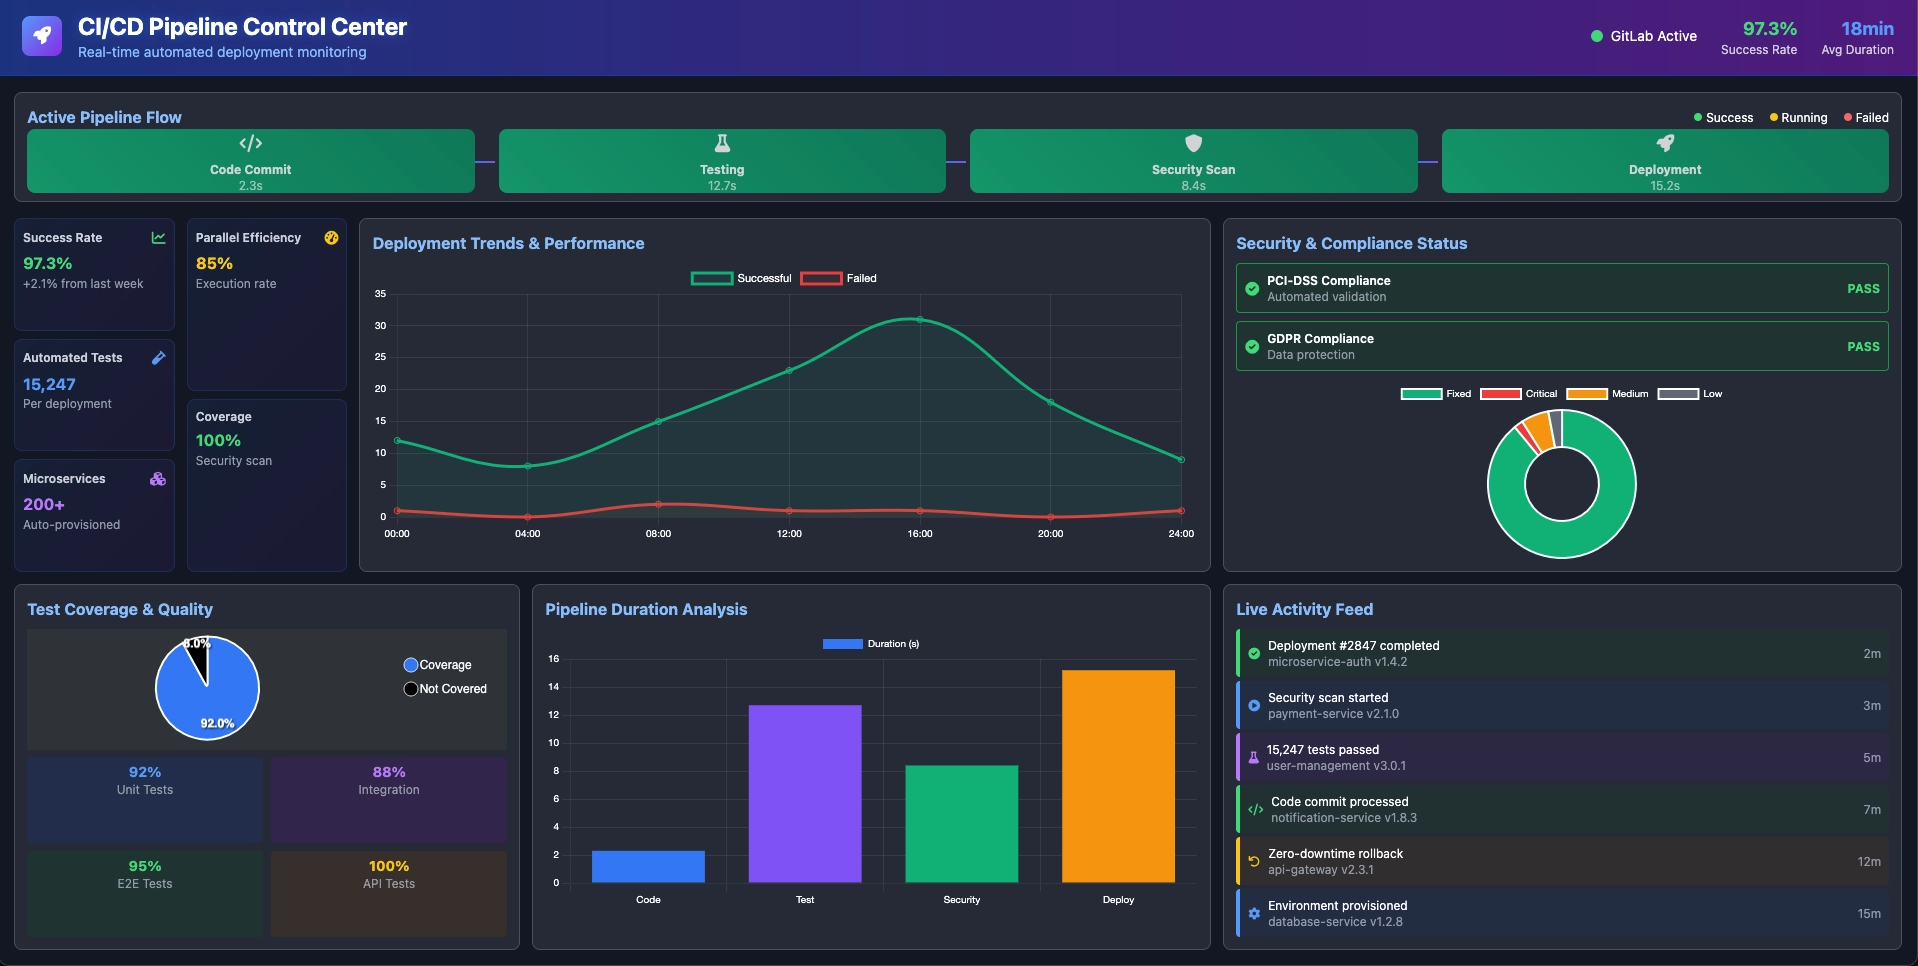1918x966 pixels.
Task: Click the trend chart icon on Success Rate card
Action: coord(158,238)
